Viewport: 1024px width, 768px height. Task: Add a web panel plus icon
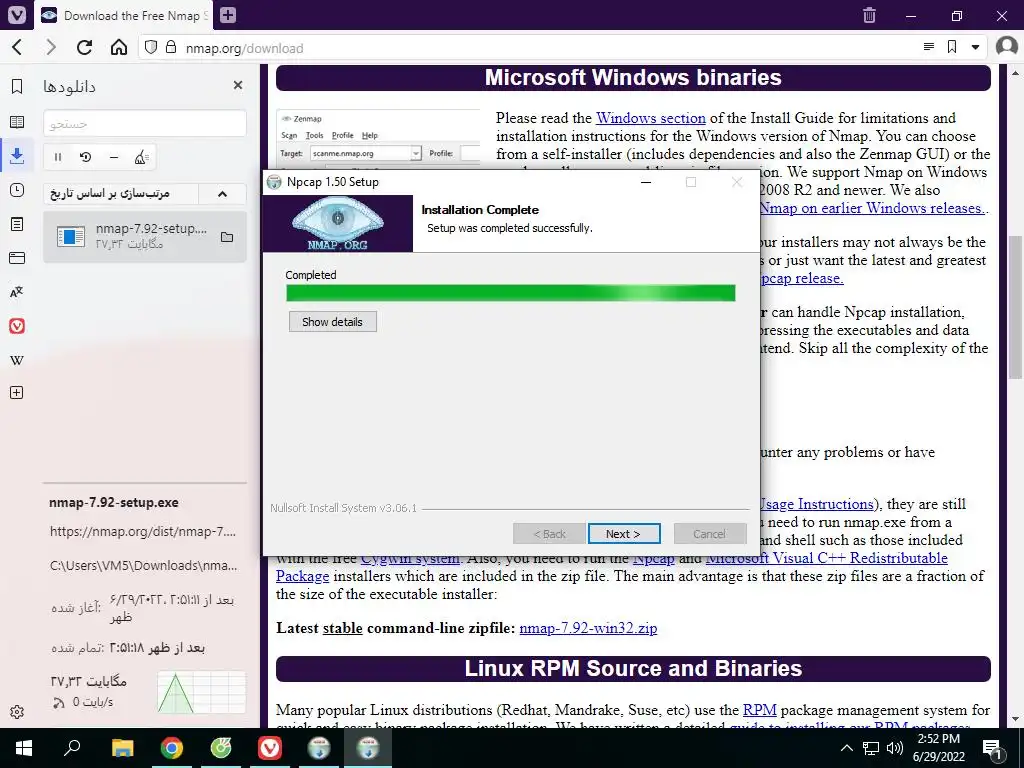pos(17,392)
